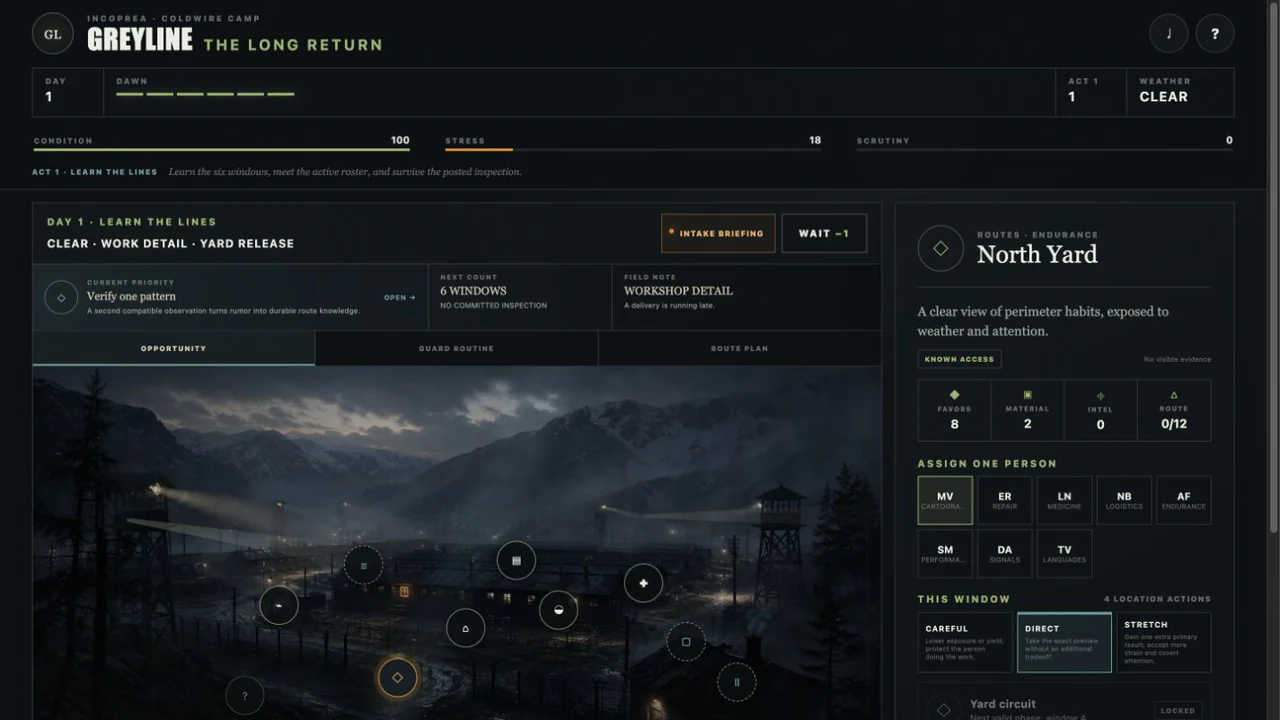Select the highlighted diamond marker on the map
Image resolution: width=1280 pixels, height=720 pixels.
click(x=397, y=678)
